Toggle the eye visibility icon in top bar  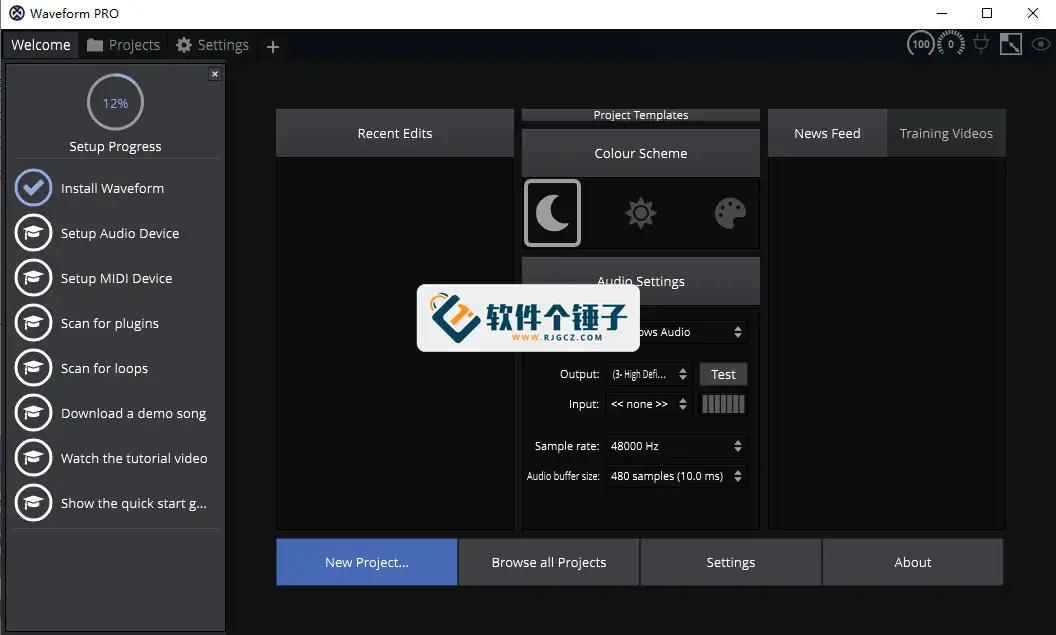[1041, 45]
